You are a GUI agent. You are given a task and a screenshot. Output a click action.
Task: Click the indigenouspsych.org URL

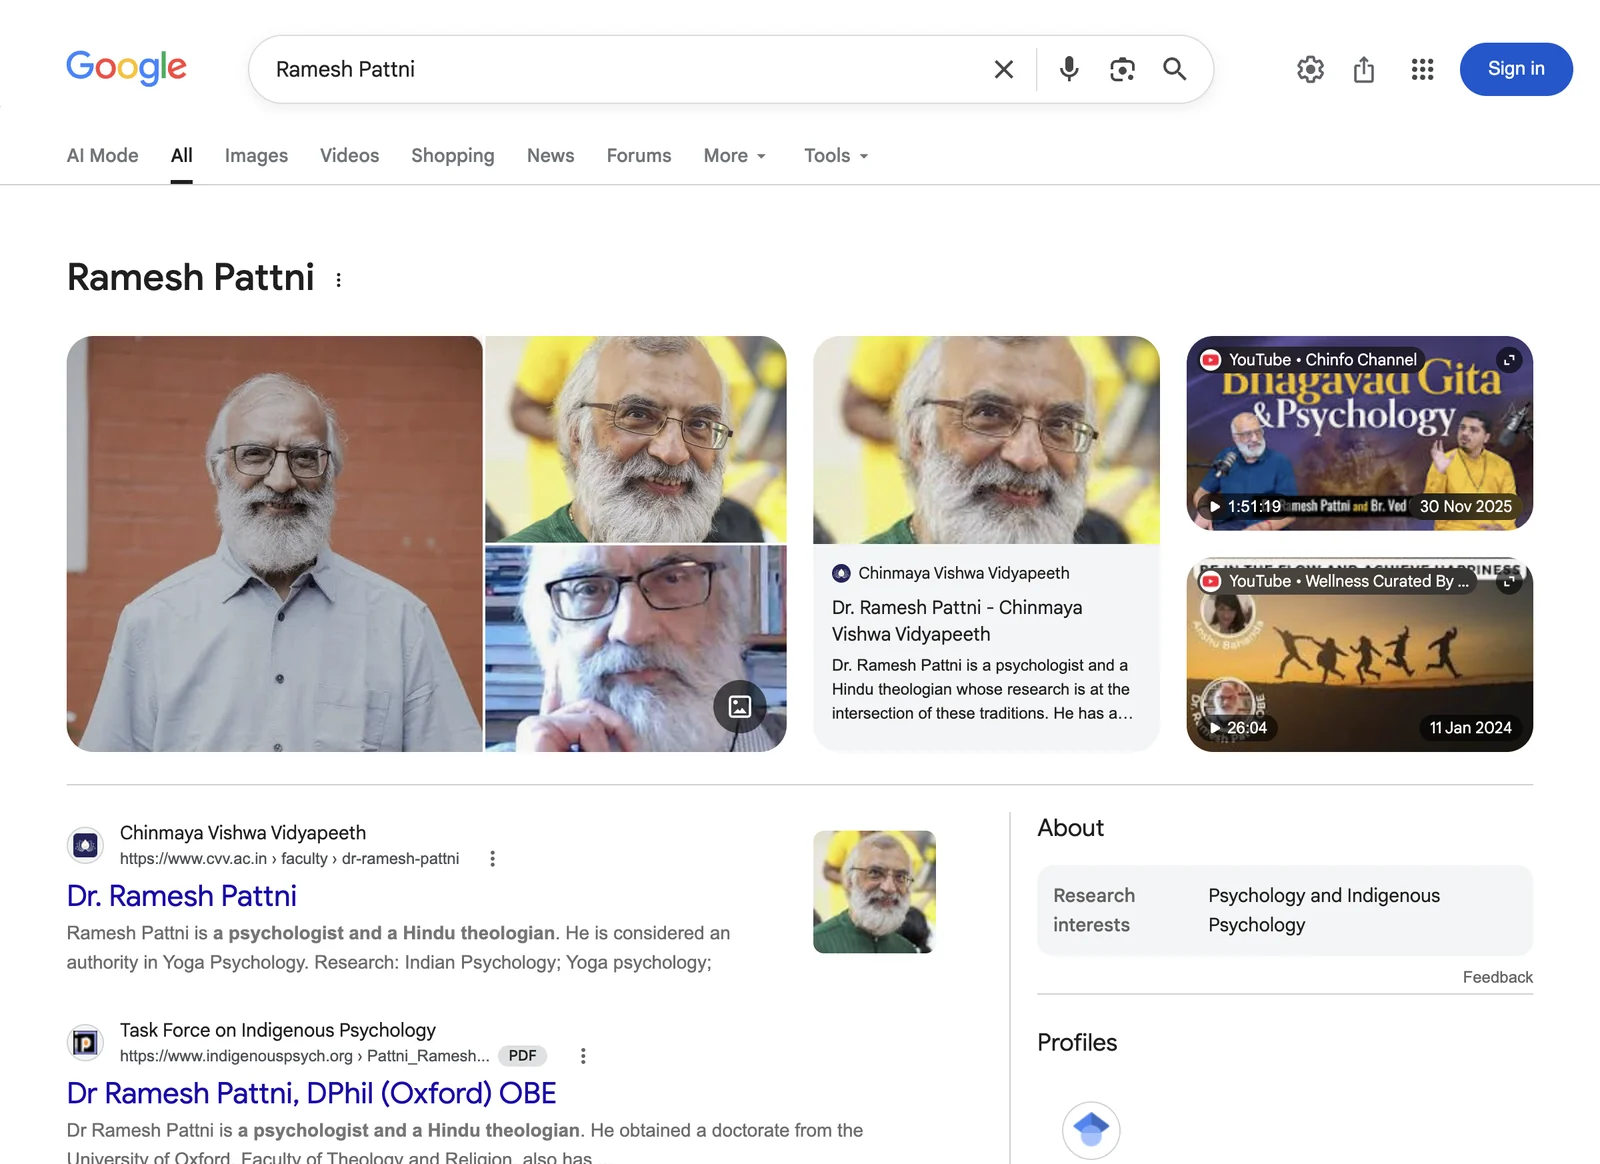click(x=304, y=1056)
